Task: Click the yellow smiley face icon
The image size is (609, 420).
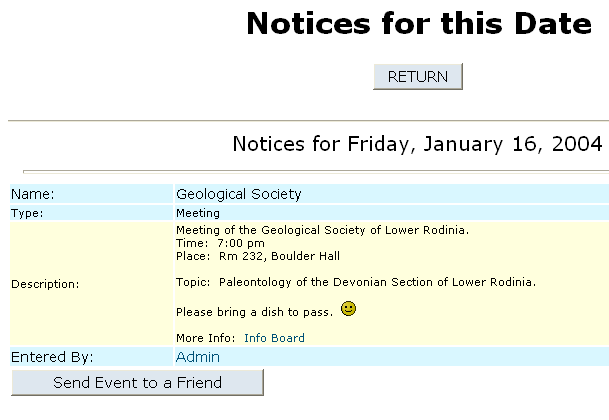Action: (x=348, y=310)
